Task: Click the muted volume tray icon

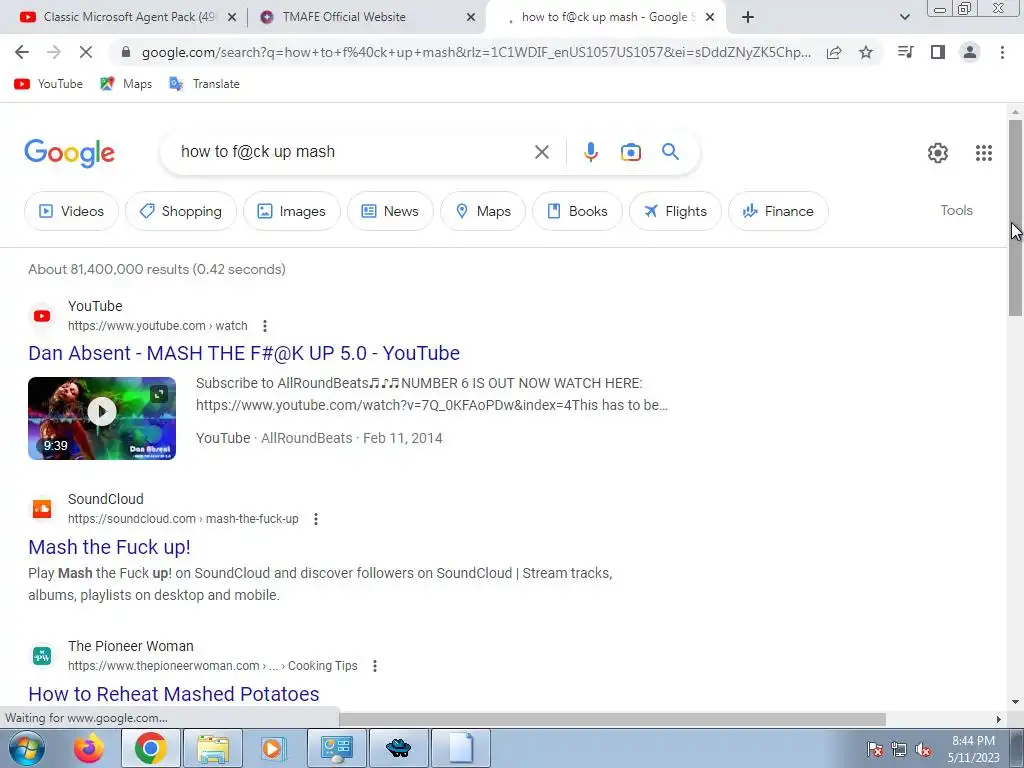Action: point(923,749)
